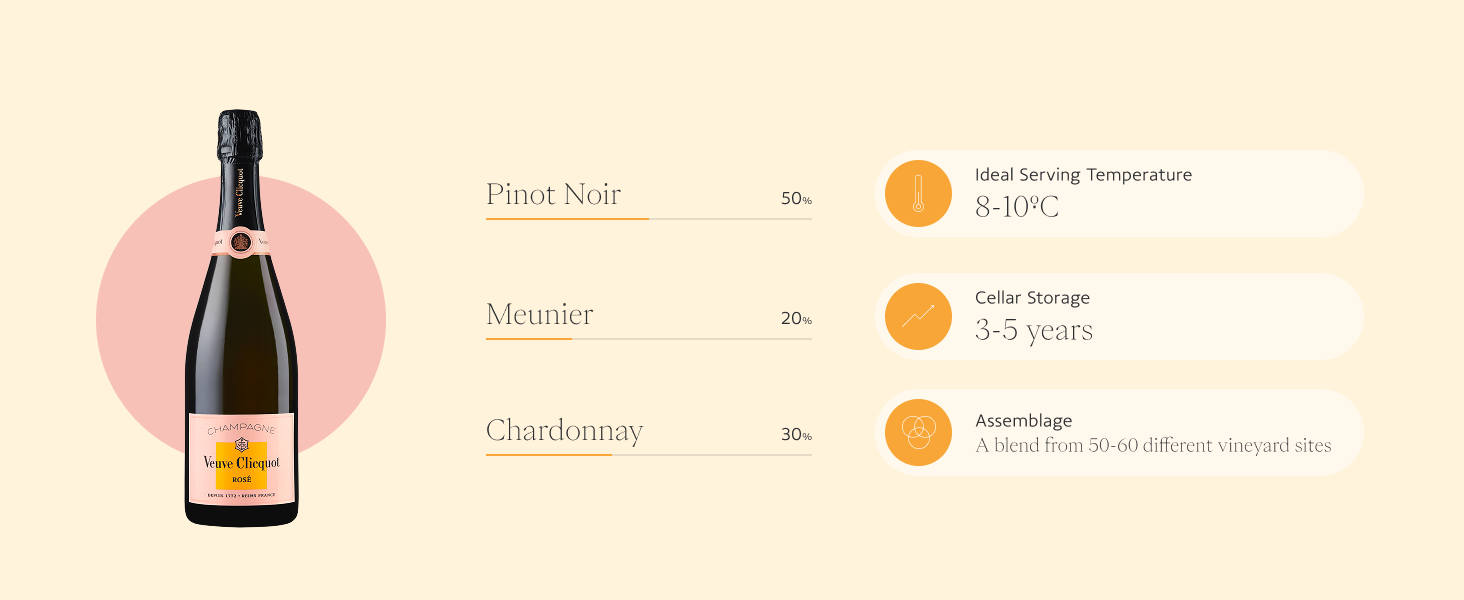The width and height of the screenshot is (1464, 600).
Task: Click the black foil bottle top
Action: click(240, 135)
